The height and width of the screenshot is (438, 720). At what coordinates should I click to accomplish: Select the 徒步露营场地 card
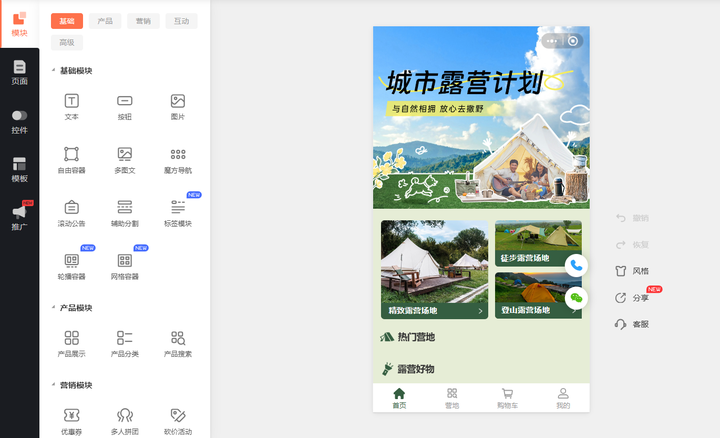coord(538,243)
